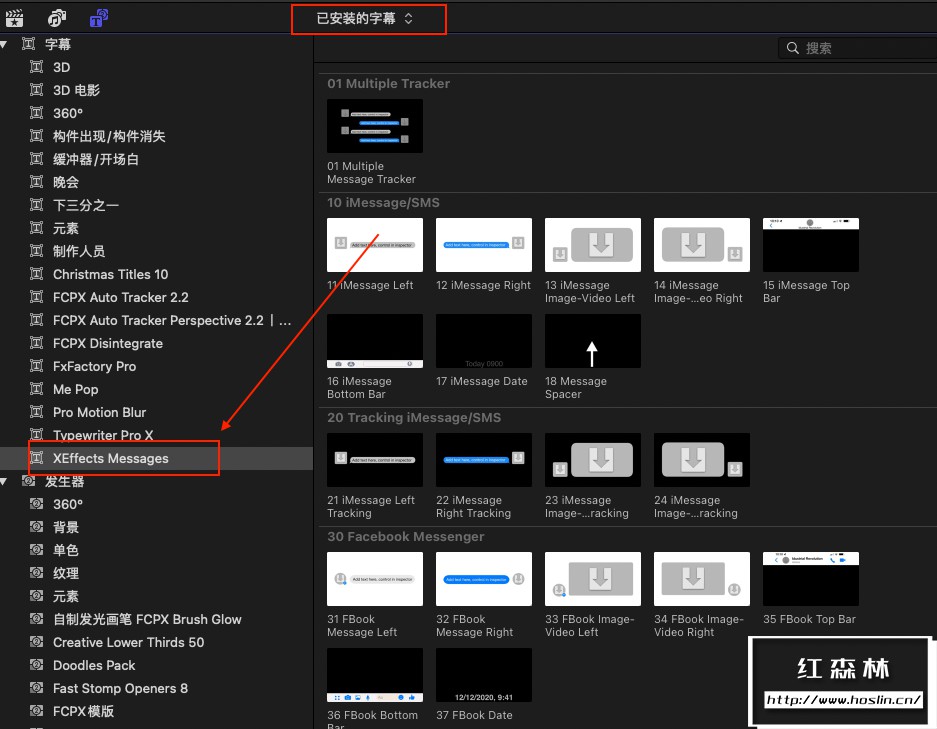The height and width of the screenshot is (729, 937).
Task: Select 16 iMessage Bottom Bar thumbnail
Action: [x=375, y=341]
